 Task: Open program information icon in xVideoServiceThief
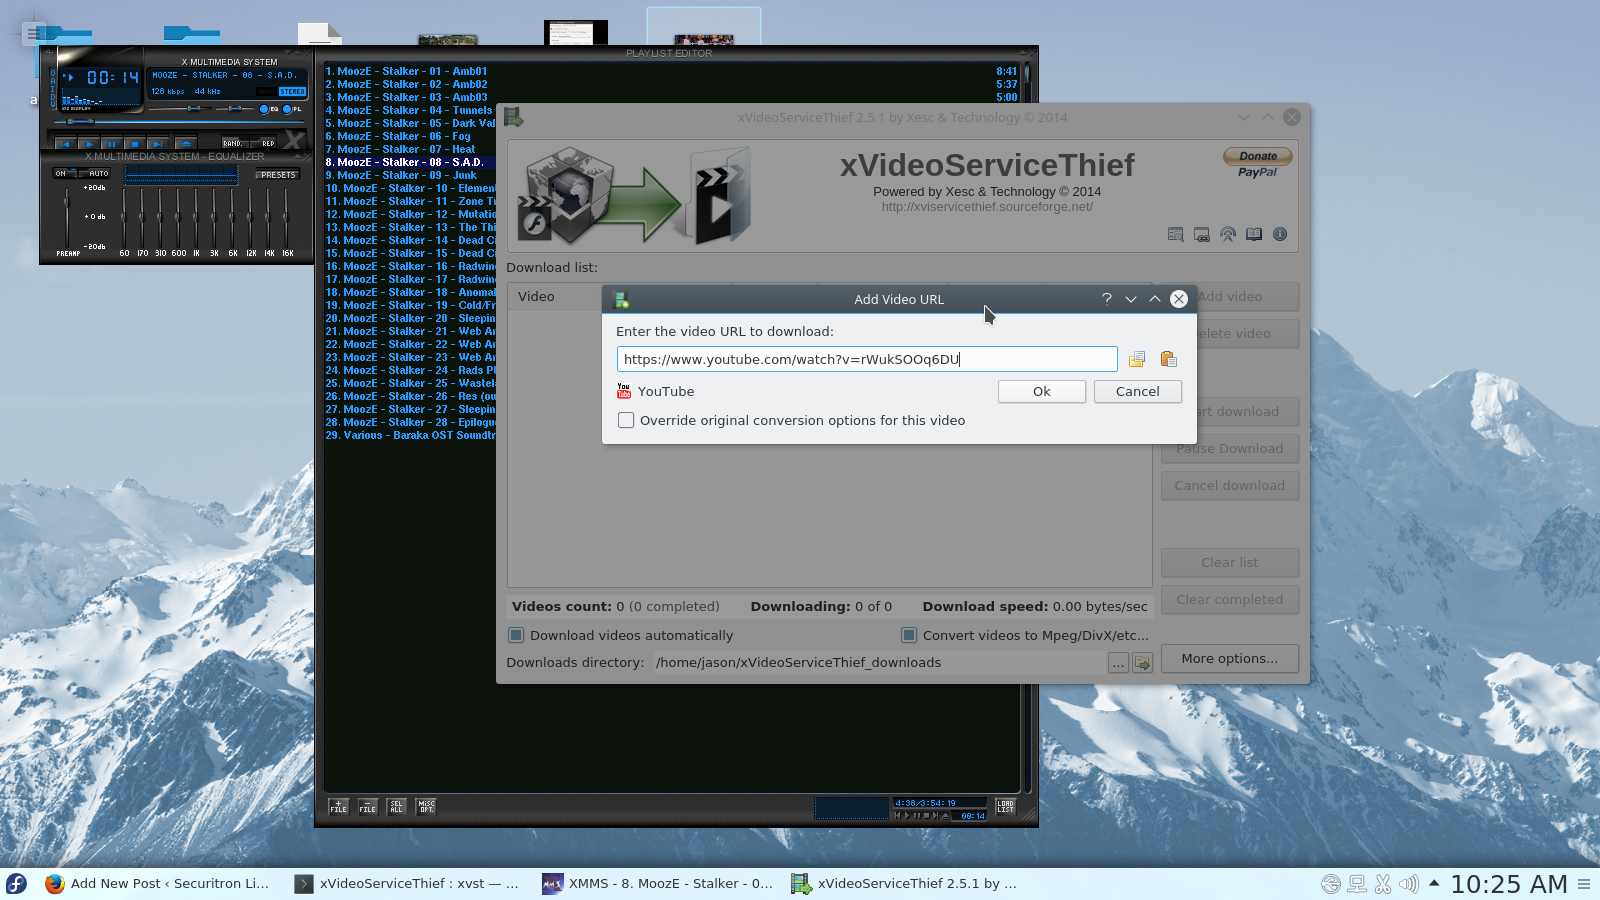(x=1280, y=234)
